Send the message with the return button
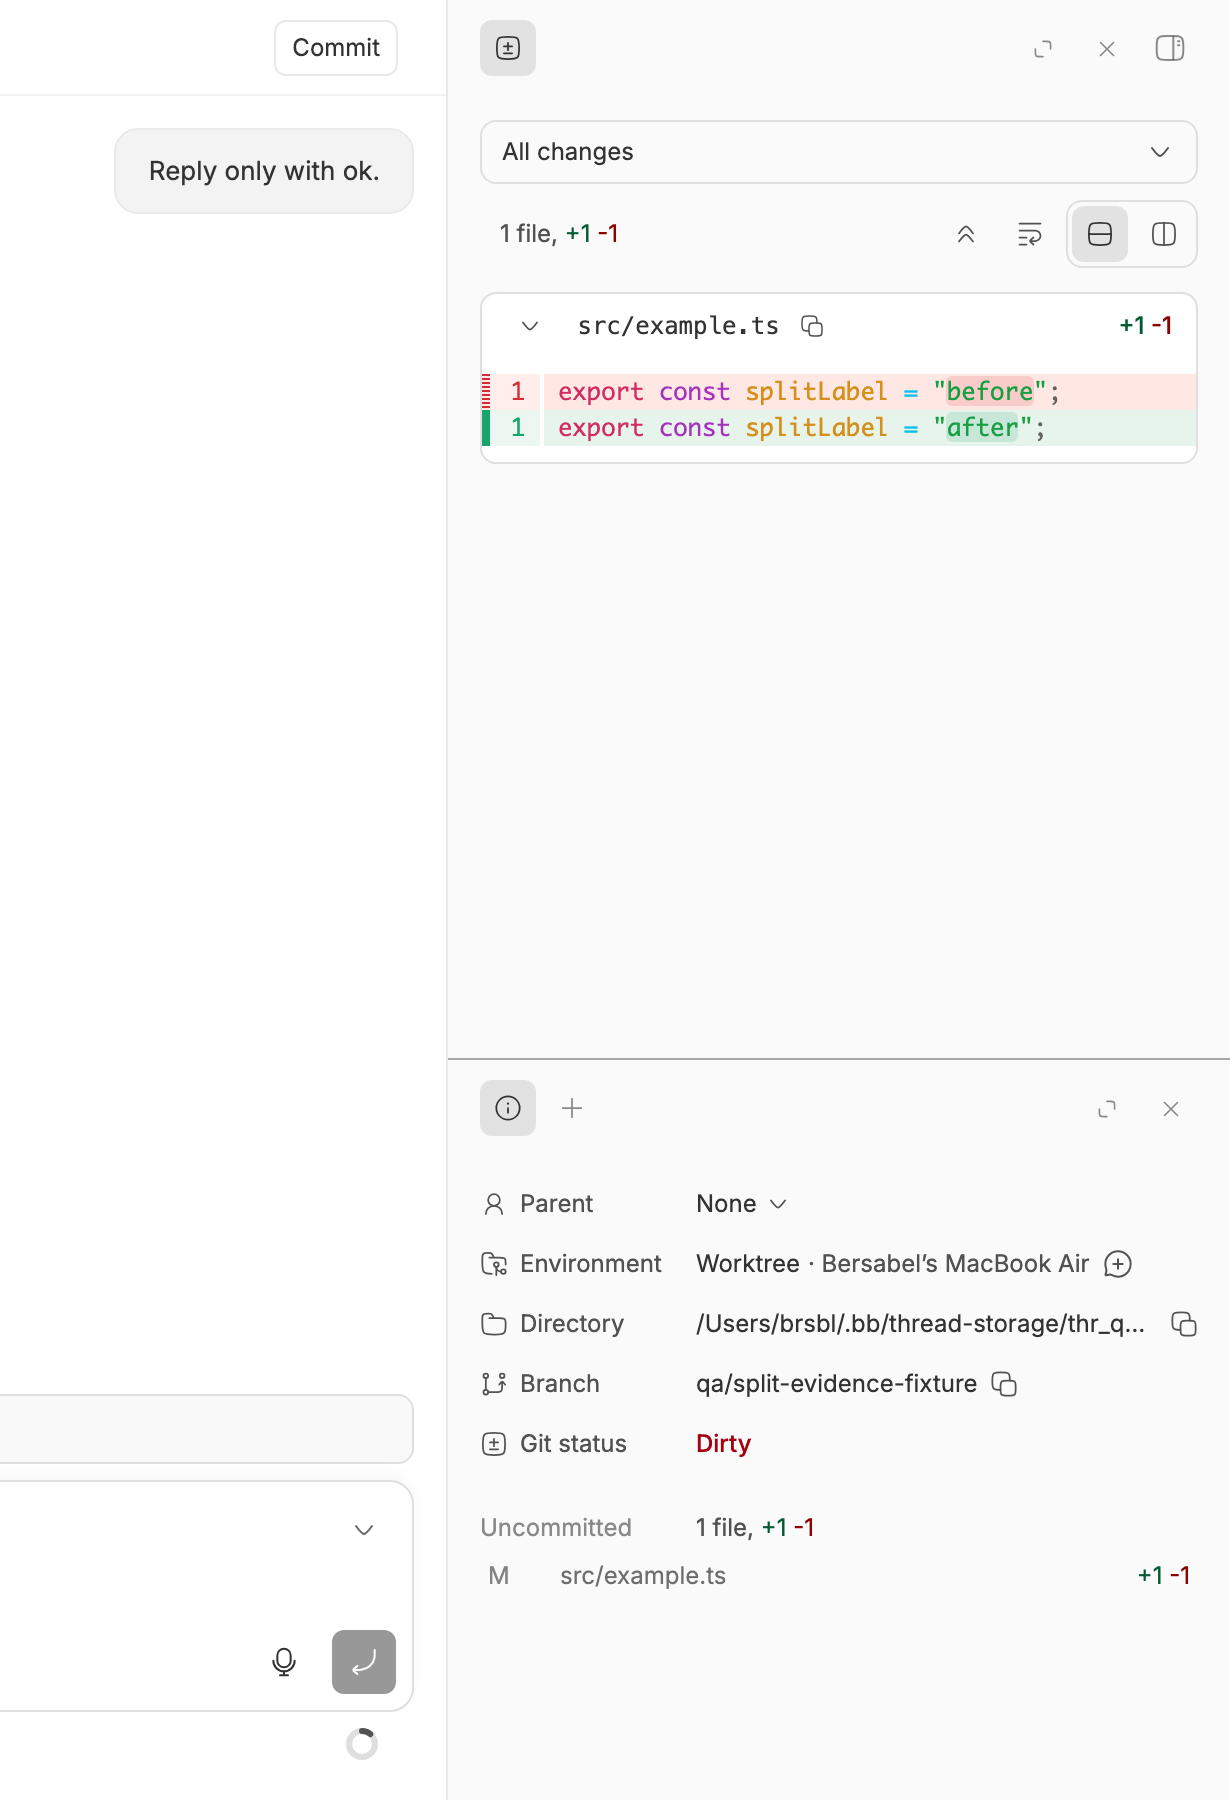The image size is (1230, 1800). pos(364,1662)
